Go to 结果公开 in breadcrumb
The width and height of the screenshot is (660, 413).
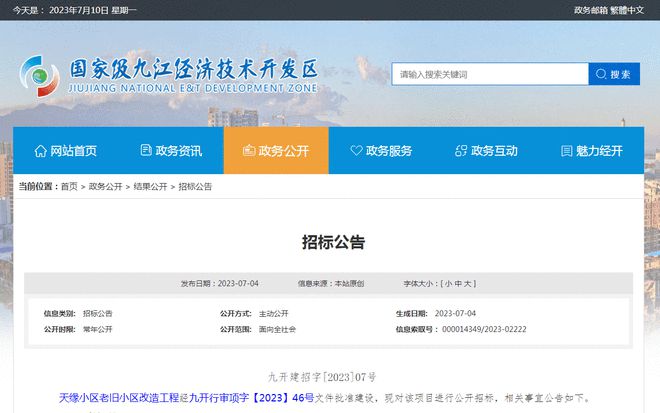coord(150,187)
